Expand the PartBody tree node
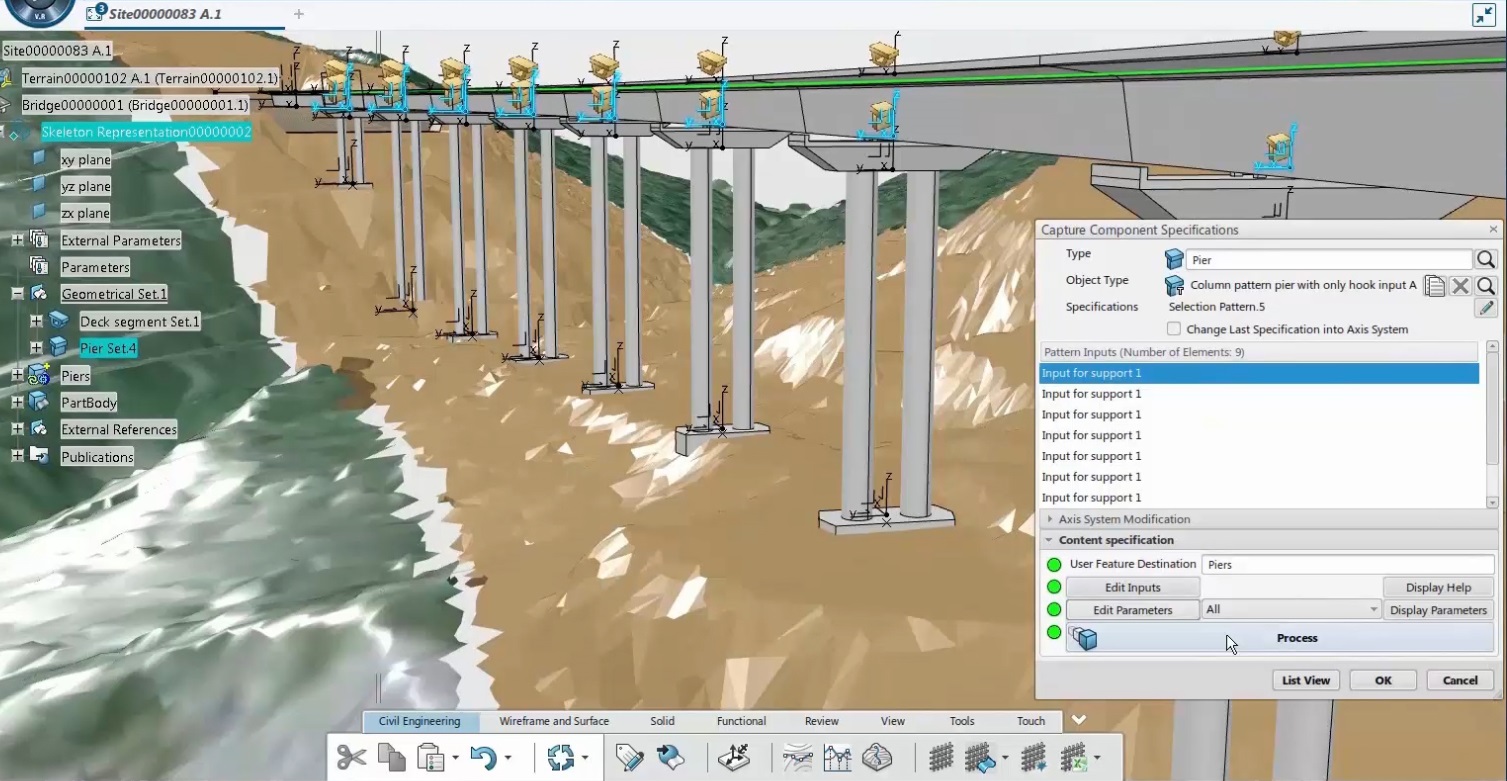 point(17,402)
